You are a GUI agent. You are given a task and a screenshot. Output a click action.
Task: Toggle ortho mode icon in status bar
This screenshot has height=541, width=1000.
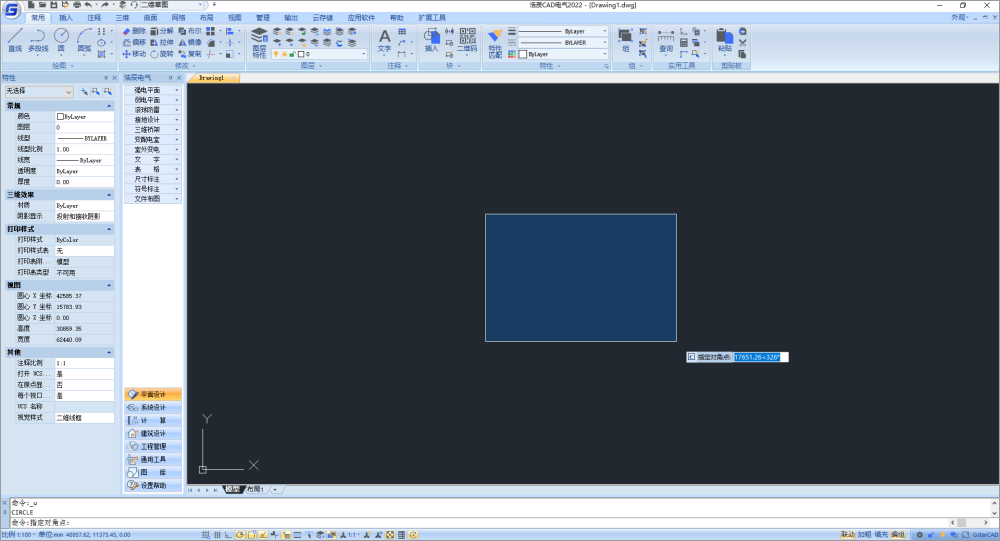pos(228,535)
